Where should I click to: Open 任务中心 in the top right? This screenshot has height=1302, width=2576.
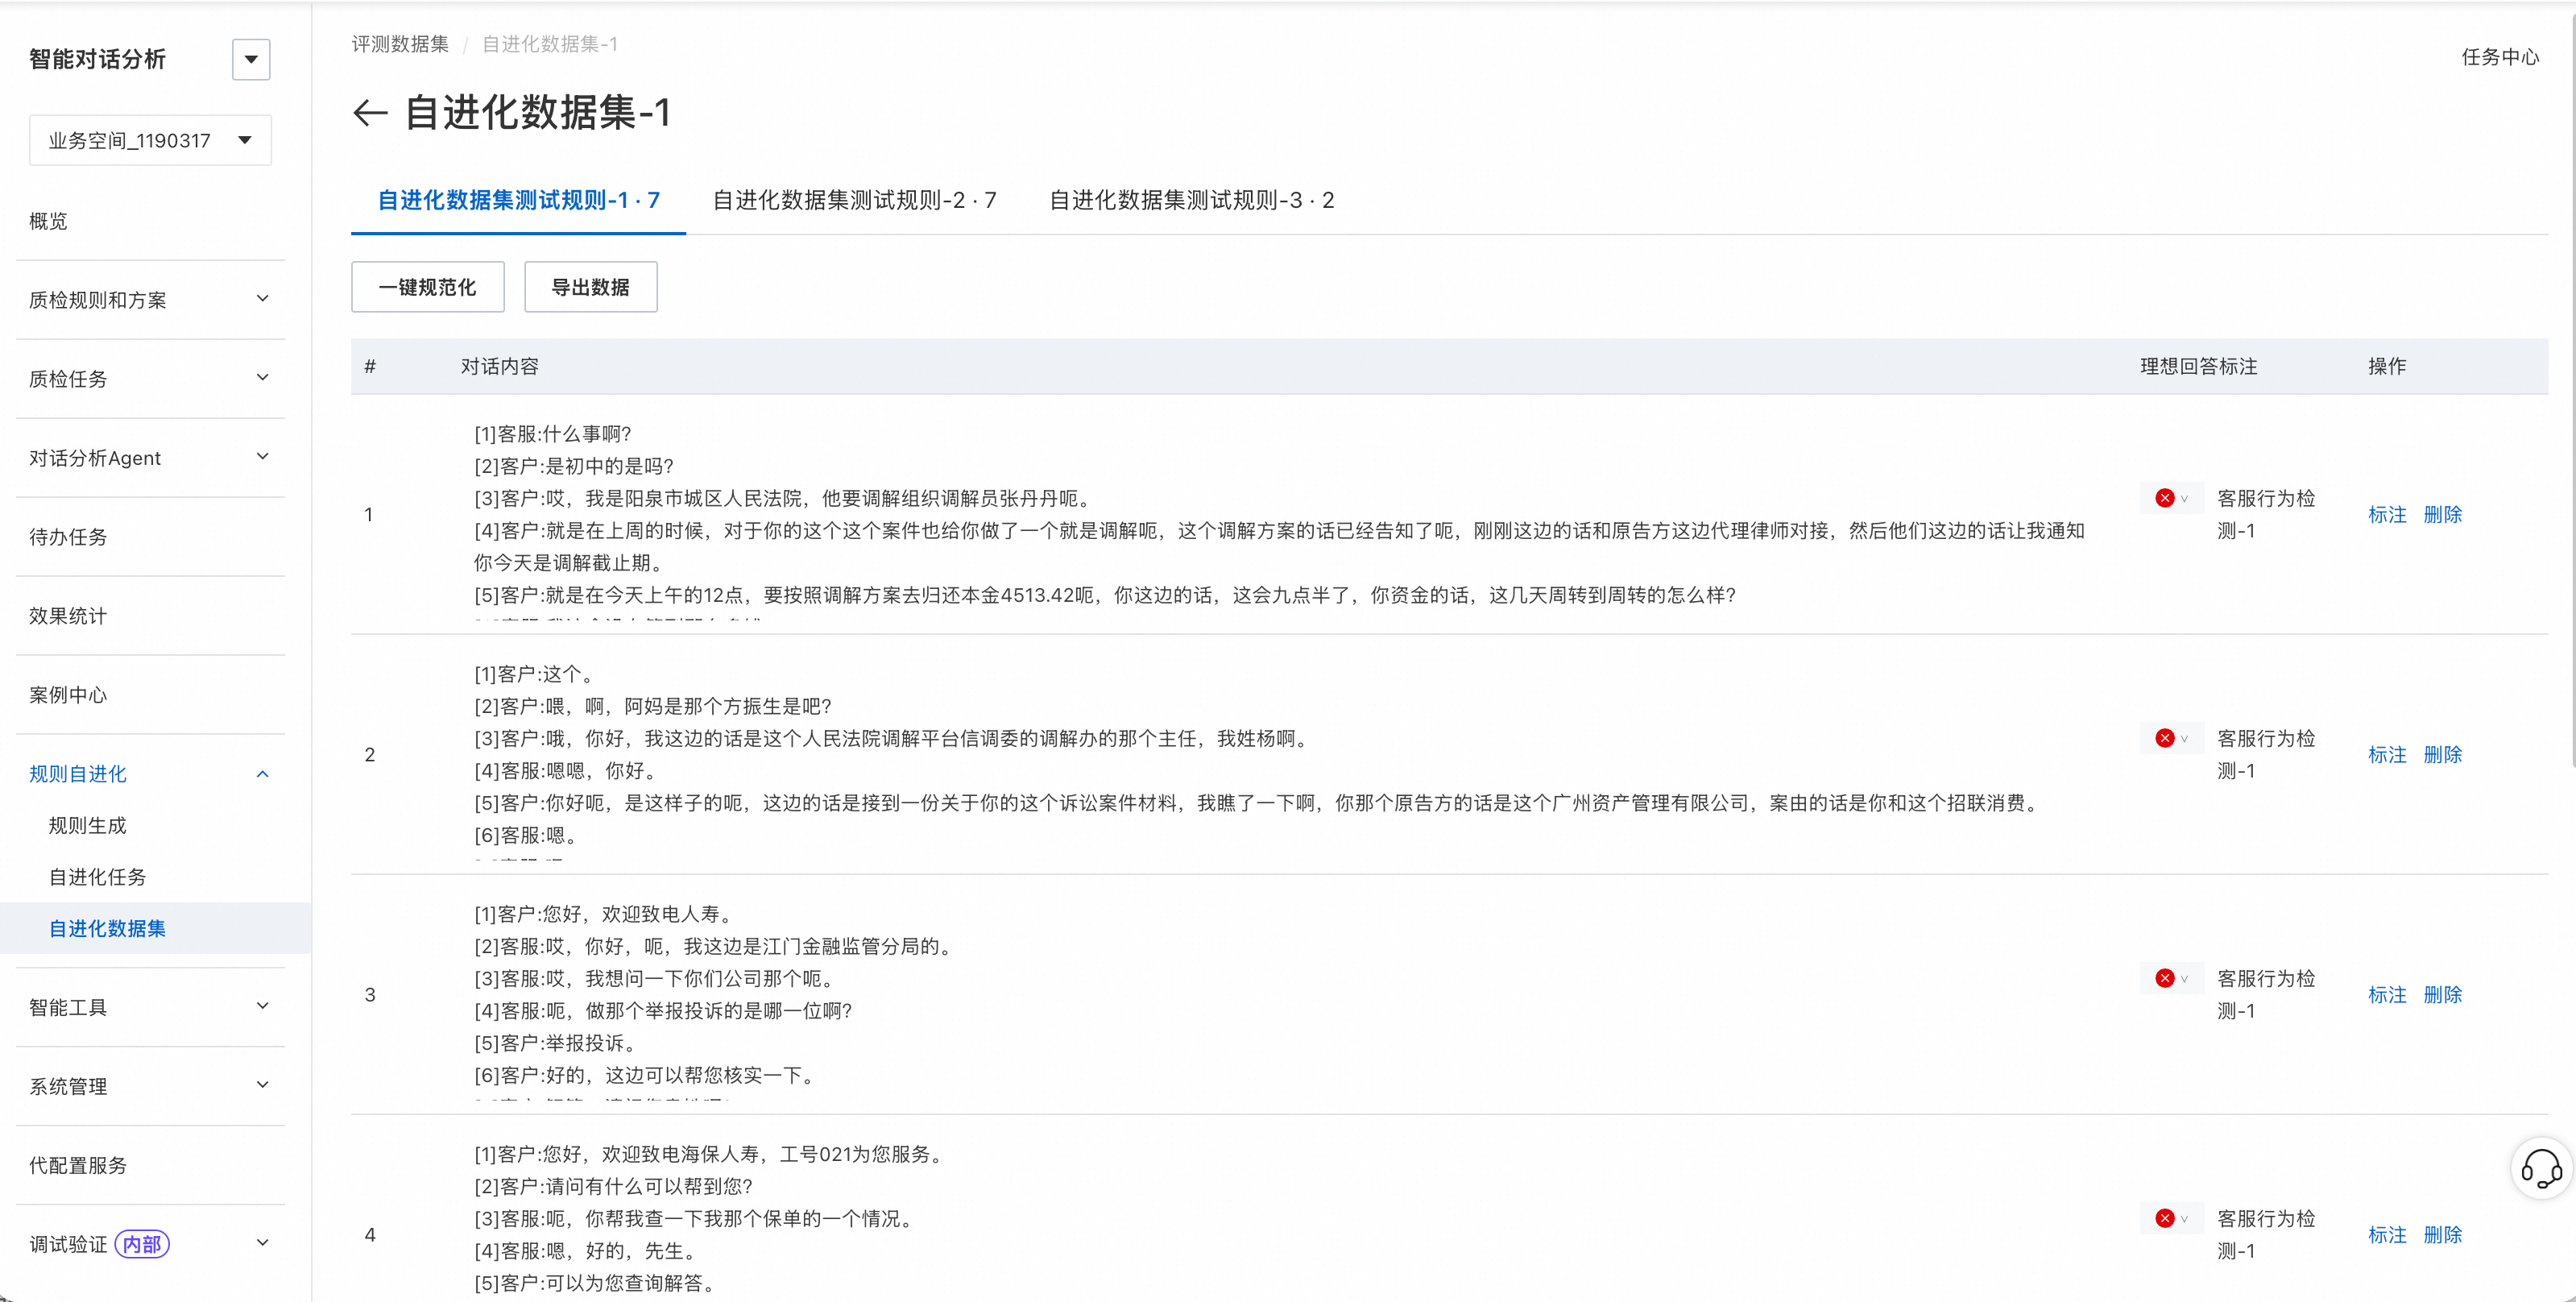coord(2500,57)
